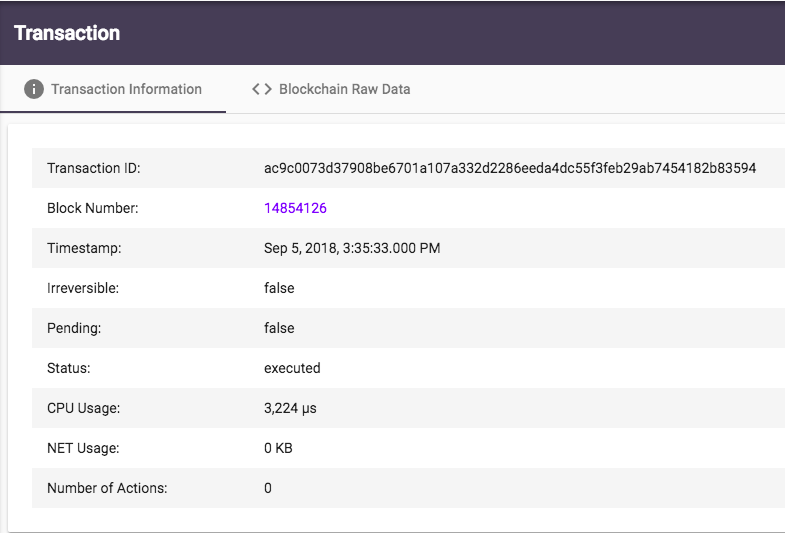This screenshot has width=785, height=533.
Task: Select the Pending false value
Action: pyautogui.click(x=279, y=328)
